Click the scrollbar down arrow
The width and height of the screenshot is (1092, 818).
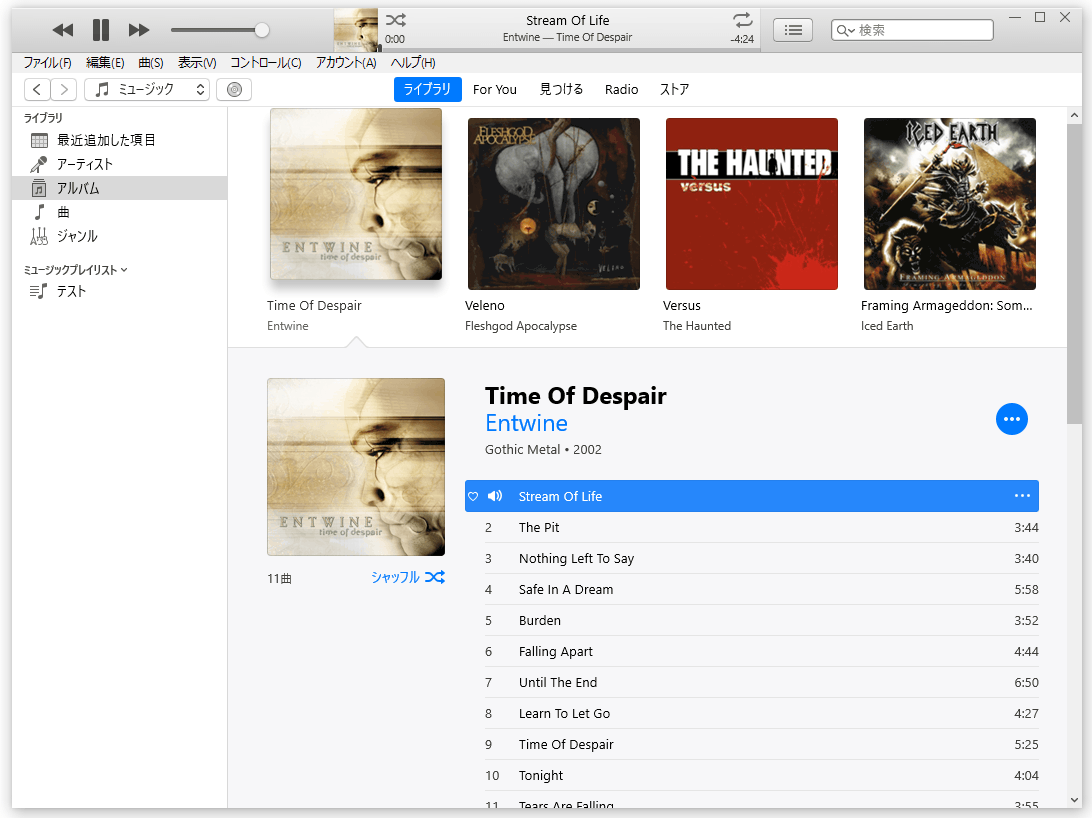[1074, 801]
